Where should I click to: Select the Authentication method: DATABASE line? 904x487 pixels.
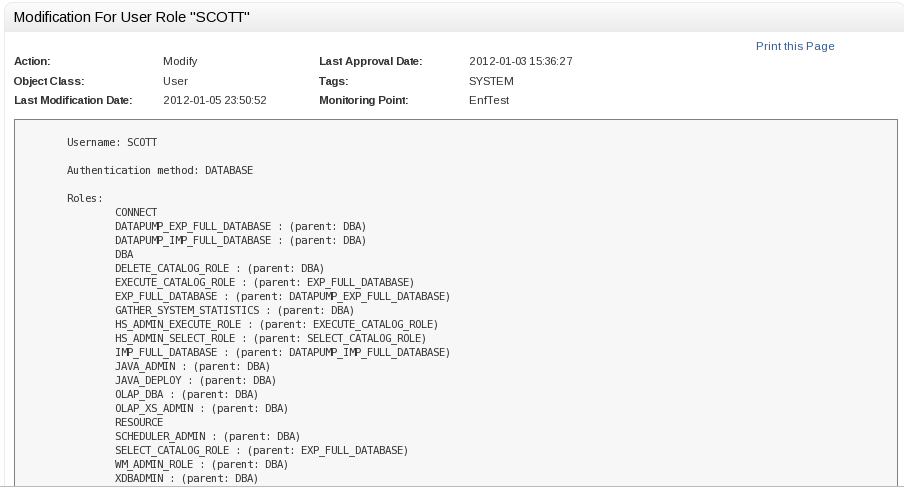(x=160, y=170)
